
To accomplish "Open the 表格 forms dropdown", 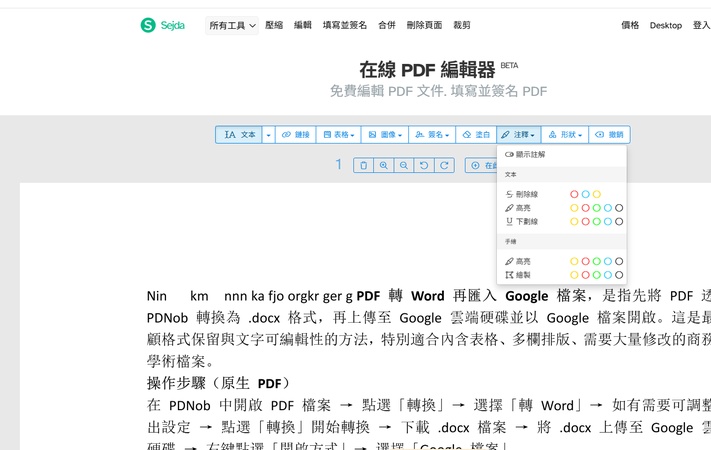I will pyautogui.click(x=339, y=135).
